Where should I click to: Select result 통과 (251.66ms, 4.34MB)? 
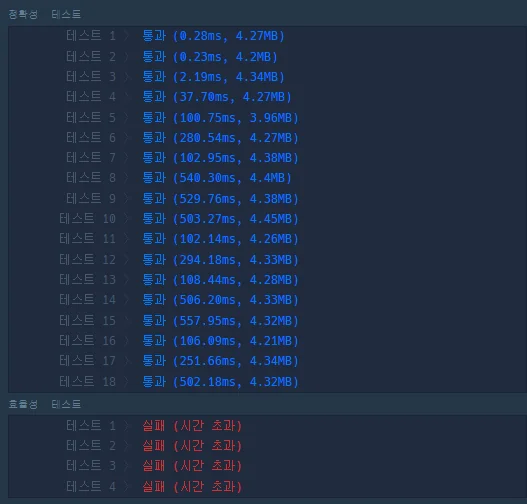tap(220, 361)
